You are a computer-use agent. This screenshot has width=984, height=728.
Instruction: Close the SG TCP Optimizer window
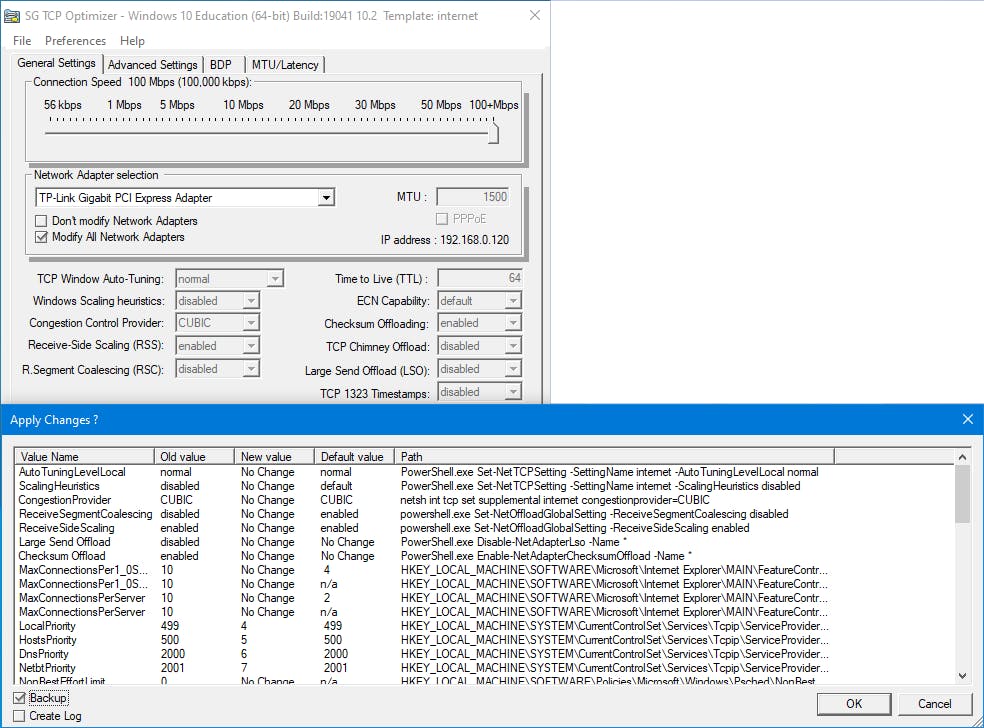[535, 16]
